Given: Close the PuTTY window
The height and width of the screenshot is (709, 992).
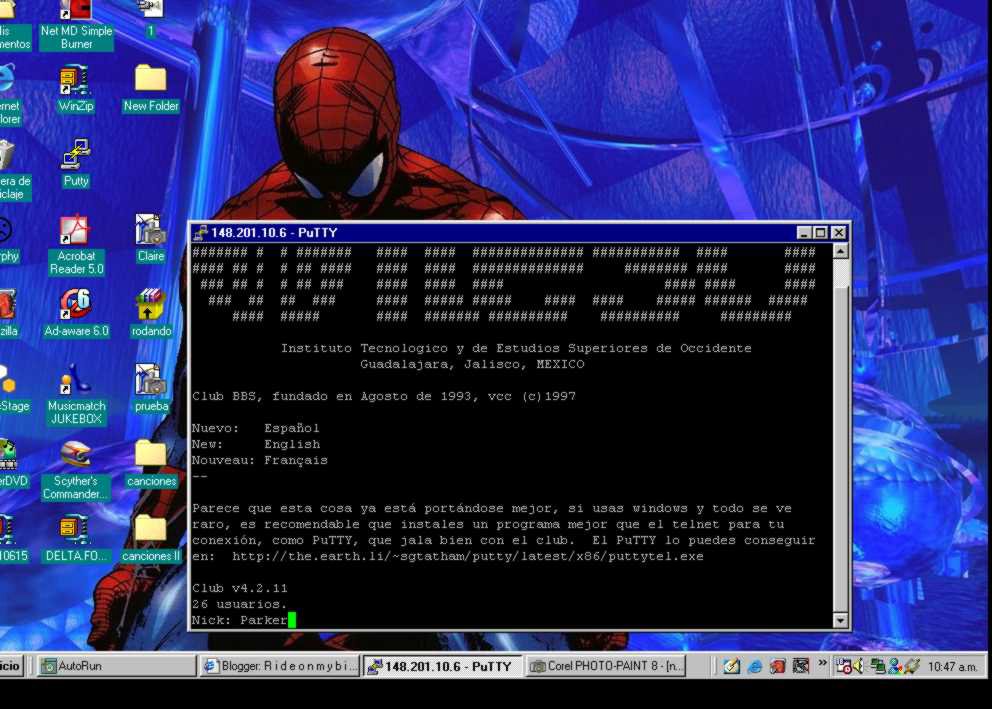Looking at the screenshot, I should 838,233.
